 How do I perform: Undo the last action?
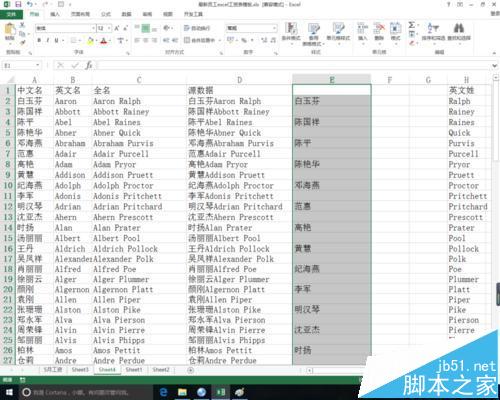pos(30,4)
